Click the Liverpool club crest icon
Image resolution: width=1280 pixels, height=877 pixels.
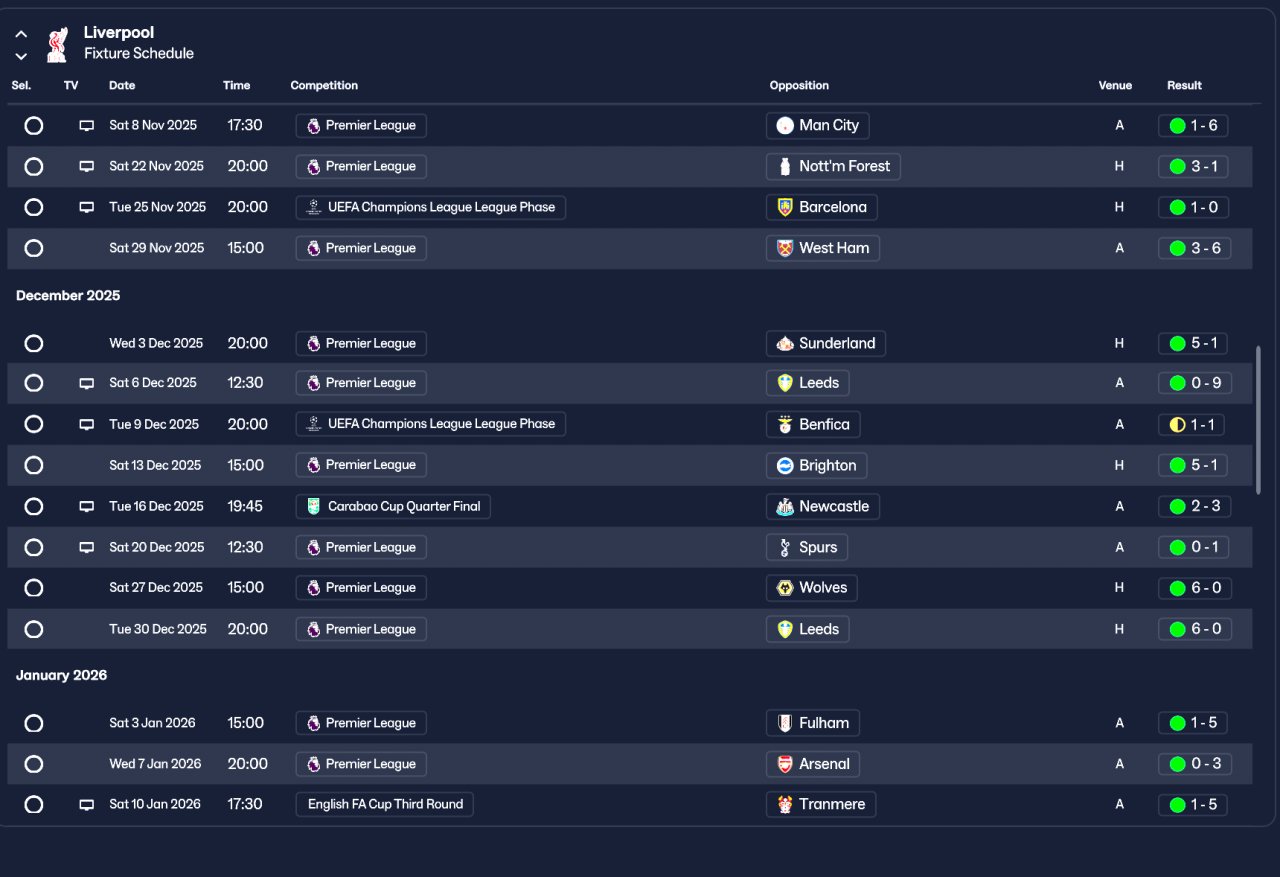[57, 44]
